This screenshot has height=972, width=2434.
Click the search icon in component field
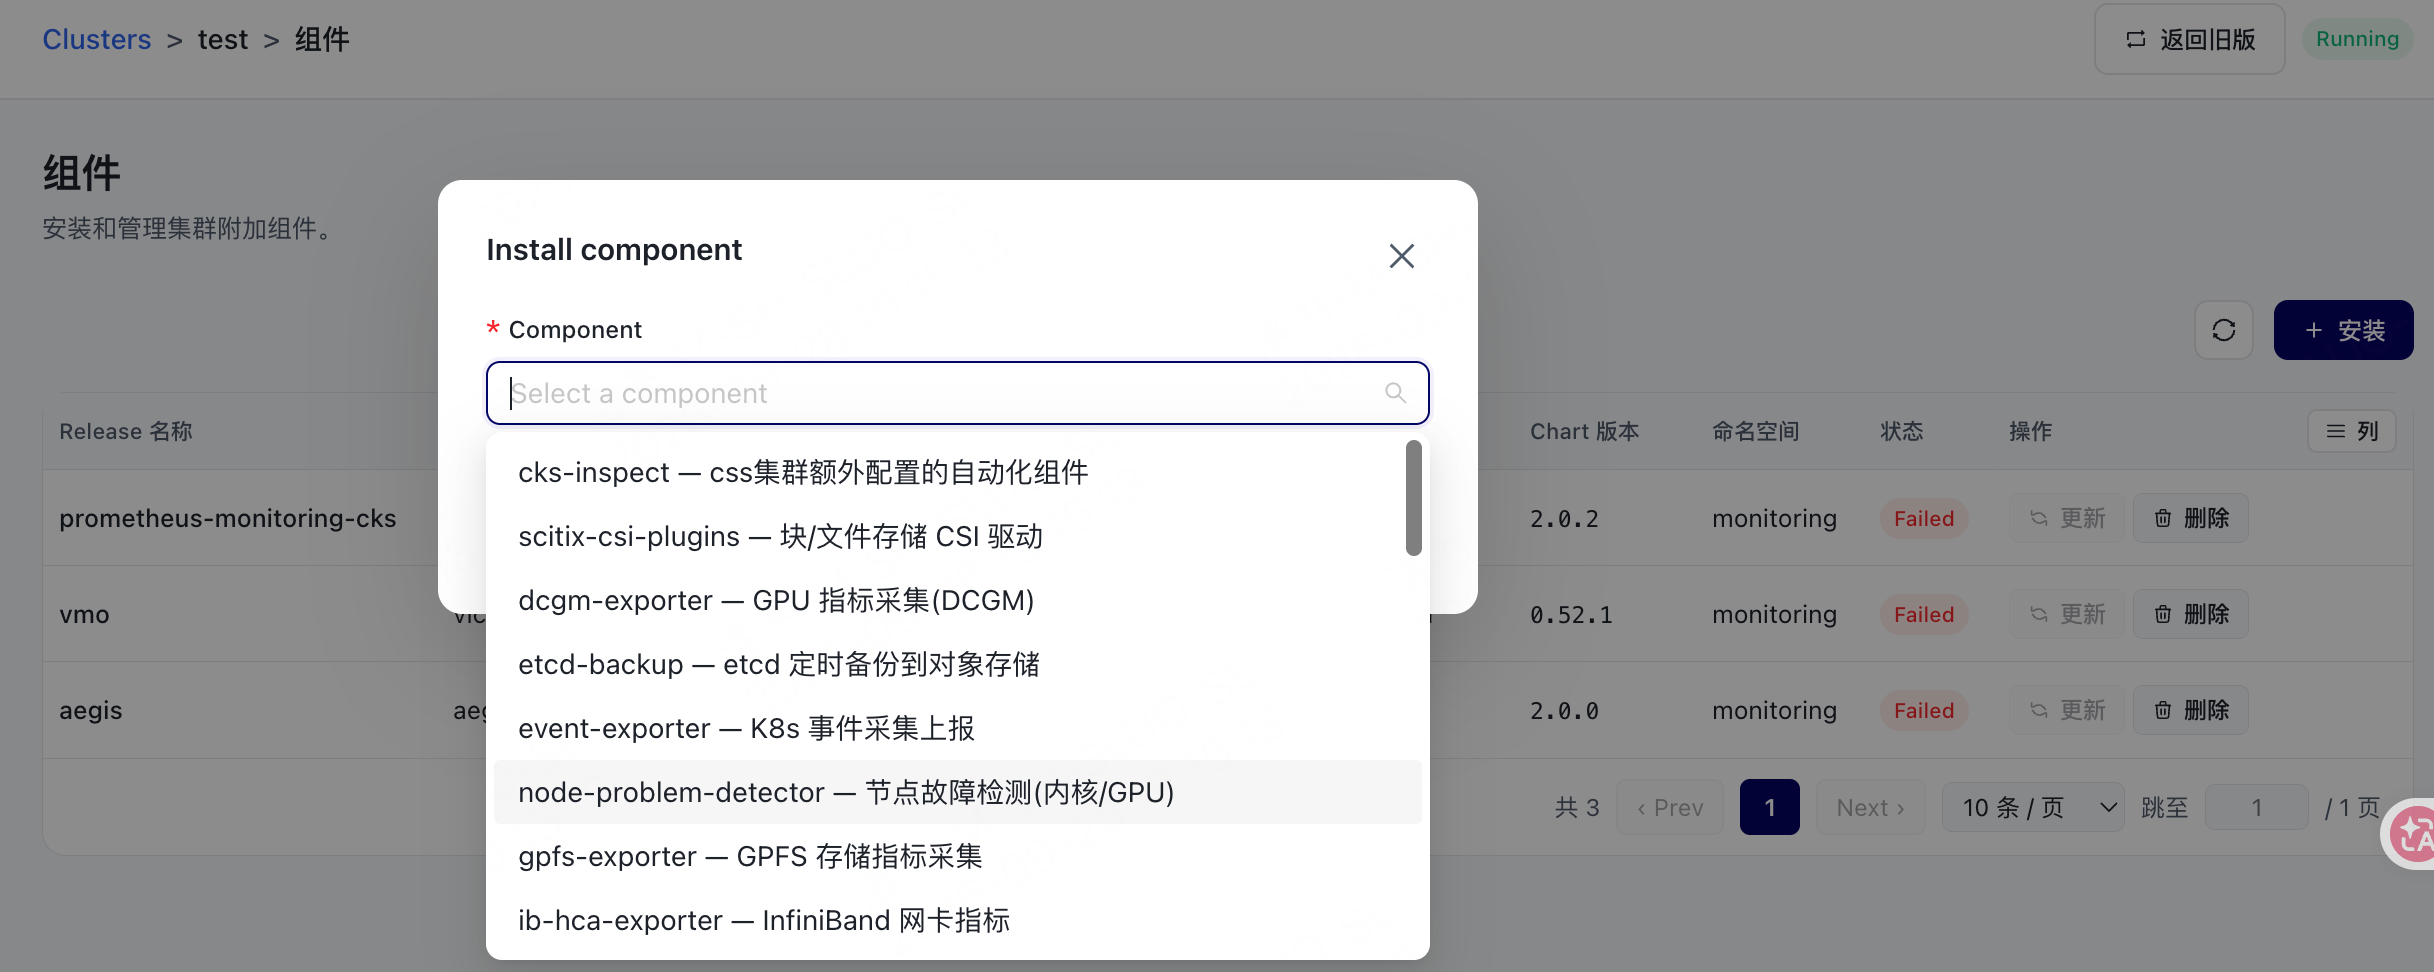pyautogui.click(x=1395, y=393)
